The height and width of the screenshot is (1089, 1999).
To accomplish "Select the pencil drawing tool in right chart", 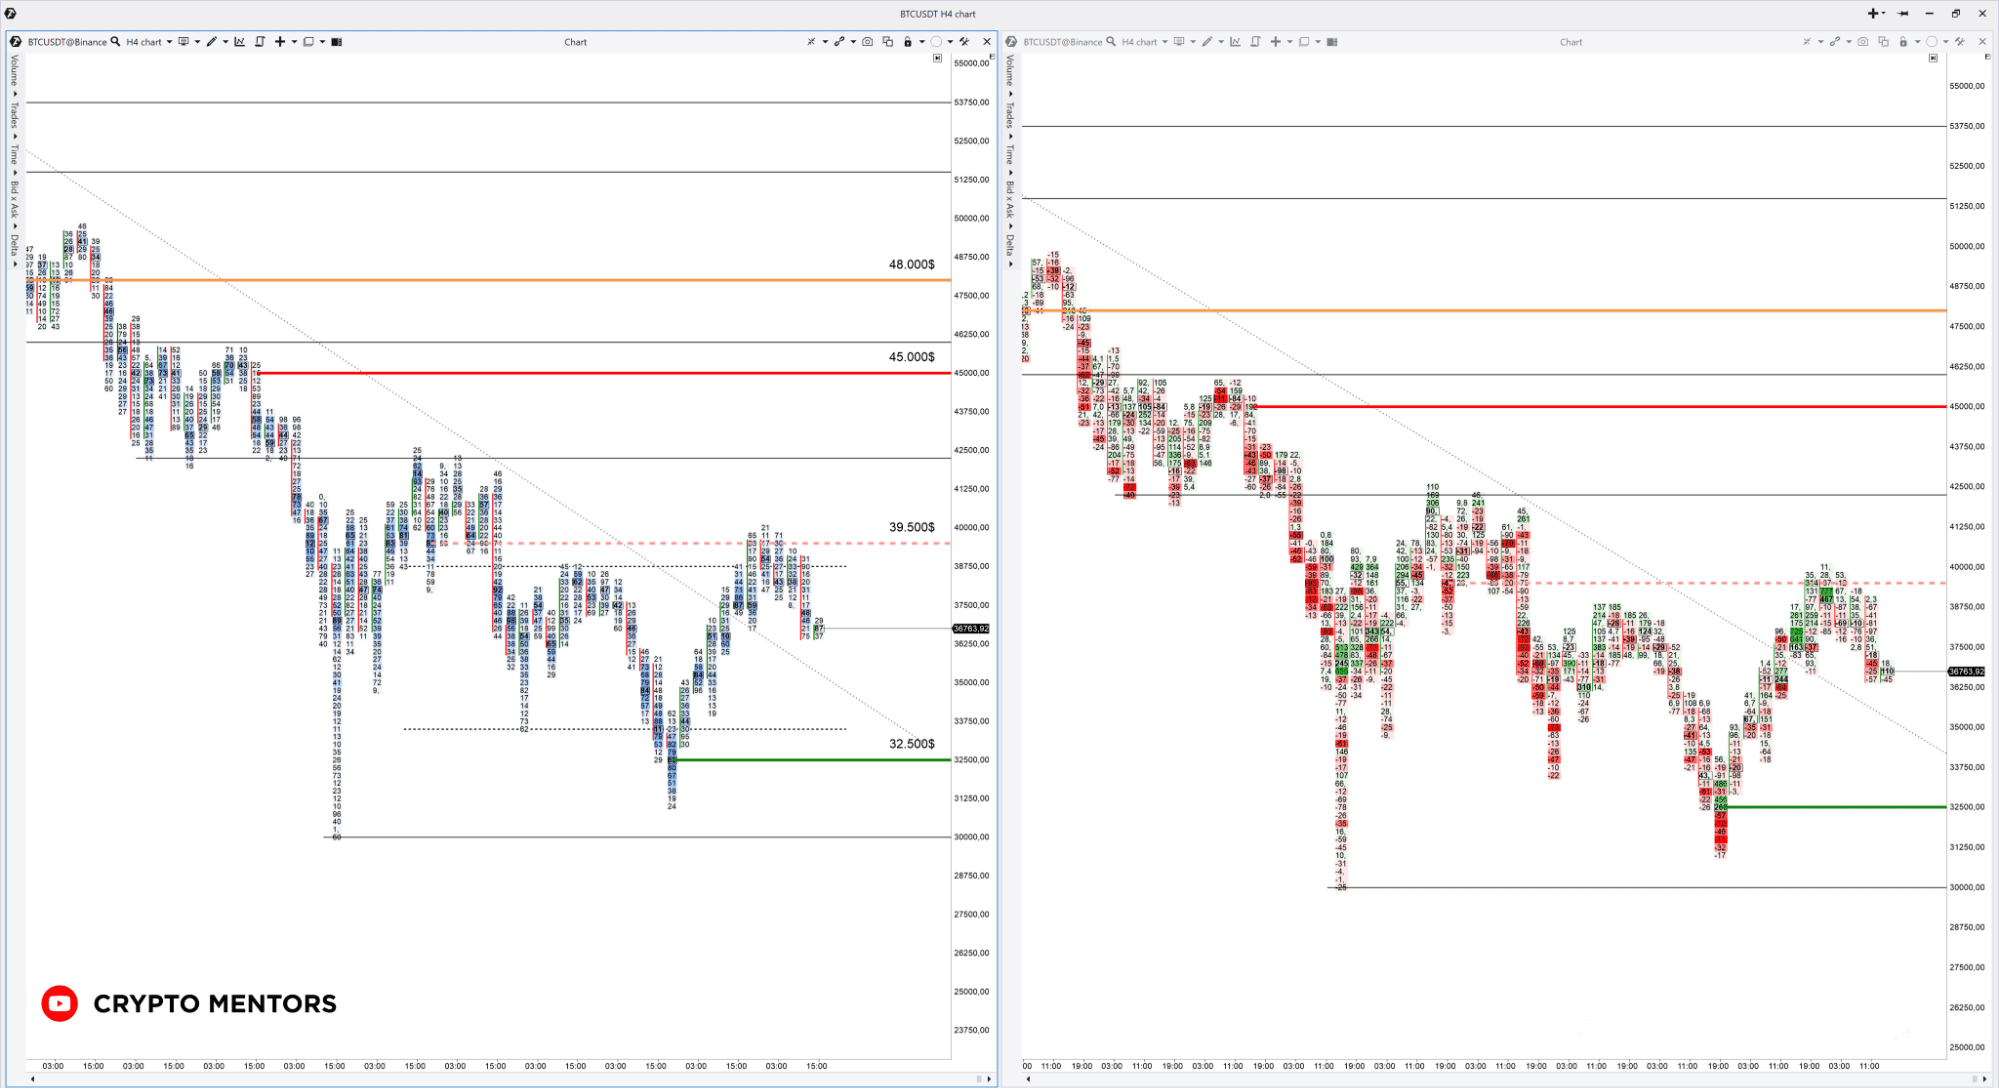I will (x=1207, y=42).
